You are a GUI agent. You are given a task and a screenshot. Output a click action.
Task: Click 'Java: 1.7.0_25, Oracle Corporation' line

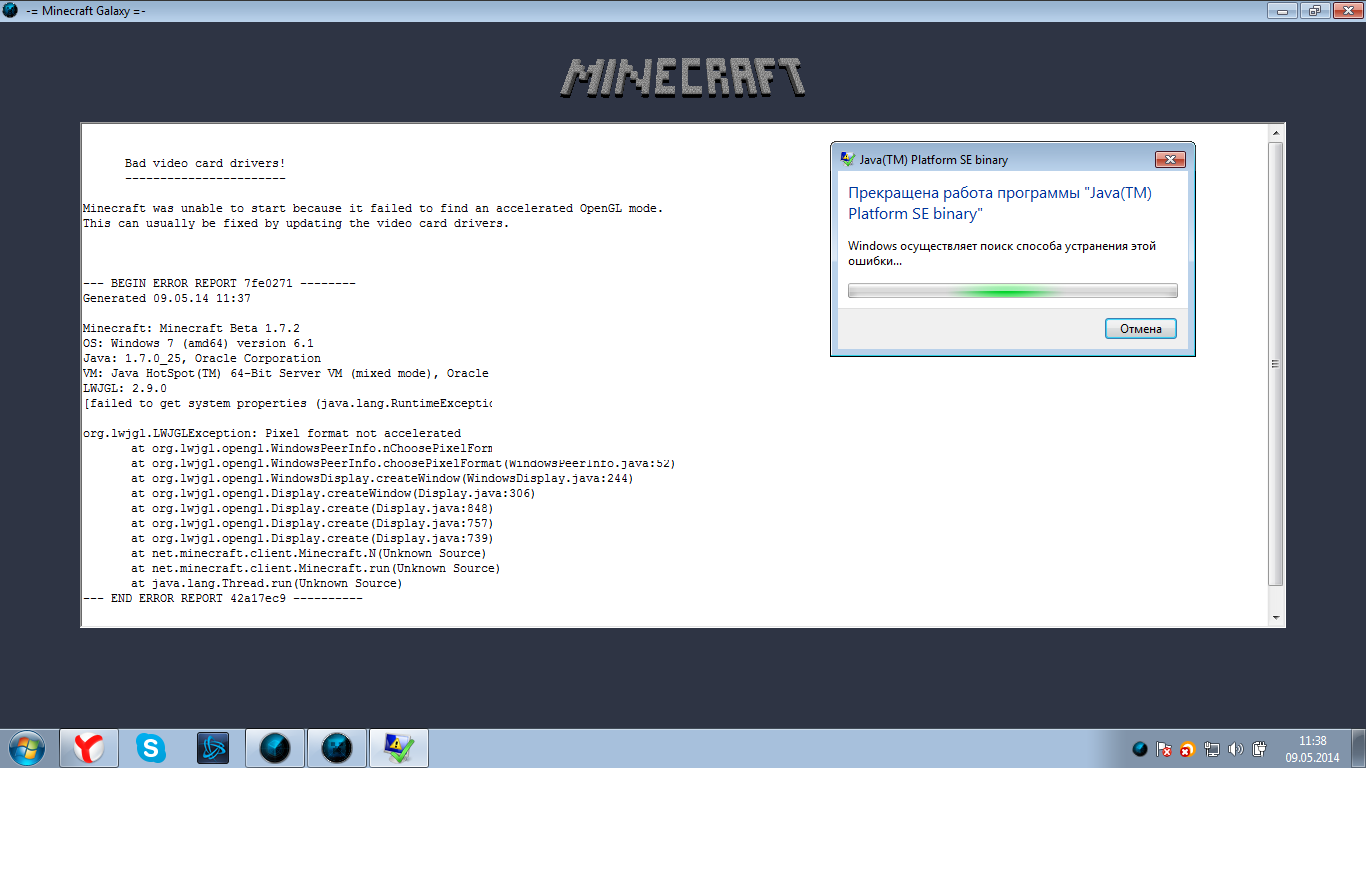[202, 358]
